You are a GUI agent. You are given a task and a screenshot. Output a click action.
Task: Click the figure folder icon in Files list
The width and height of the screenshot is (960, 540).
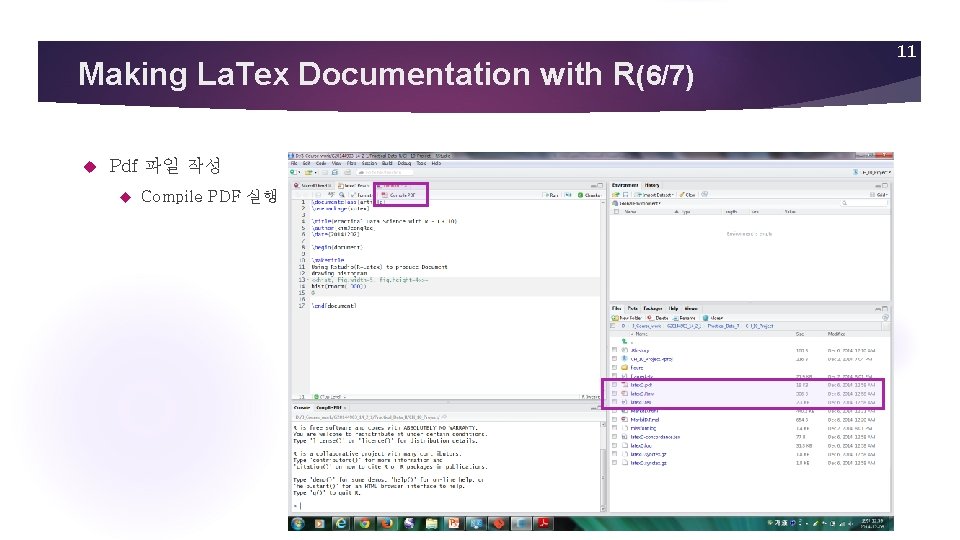pos(625,367)
